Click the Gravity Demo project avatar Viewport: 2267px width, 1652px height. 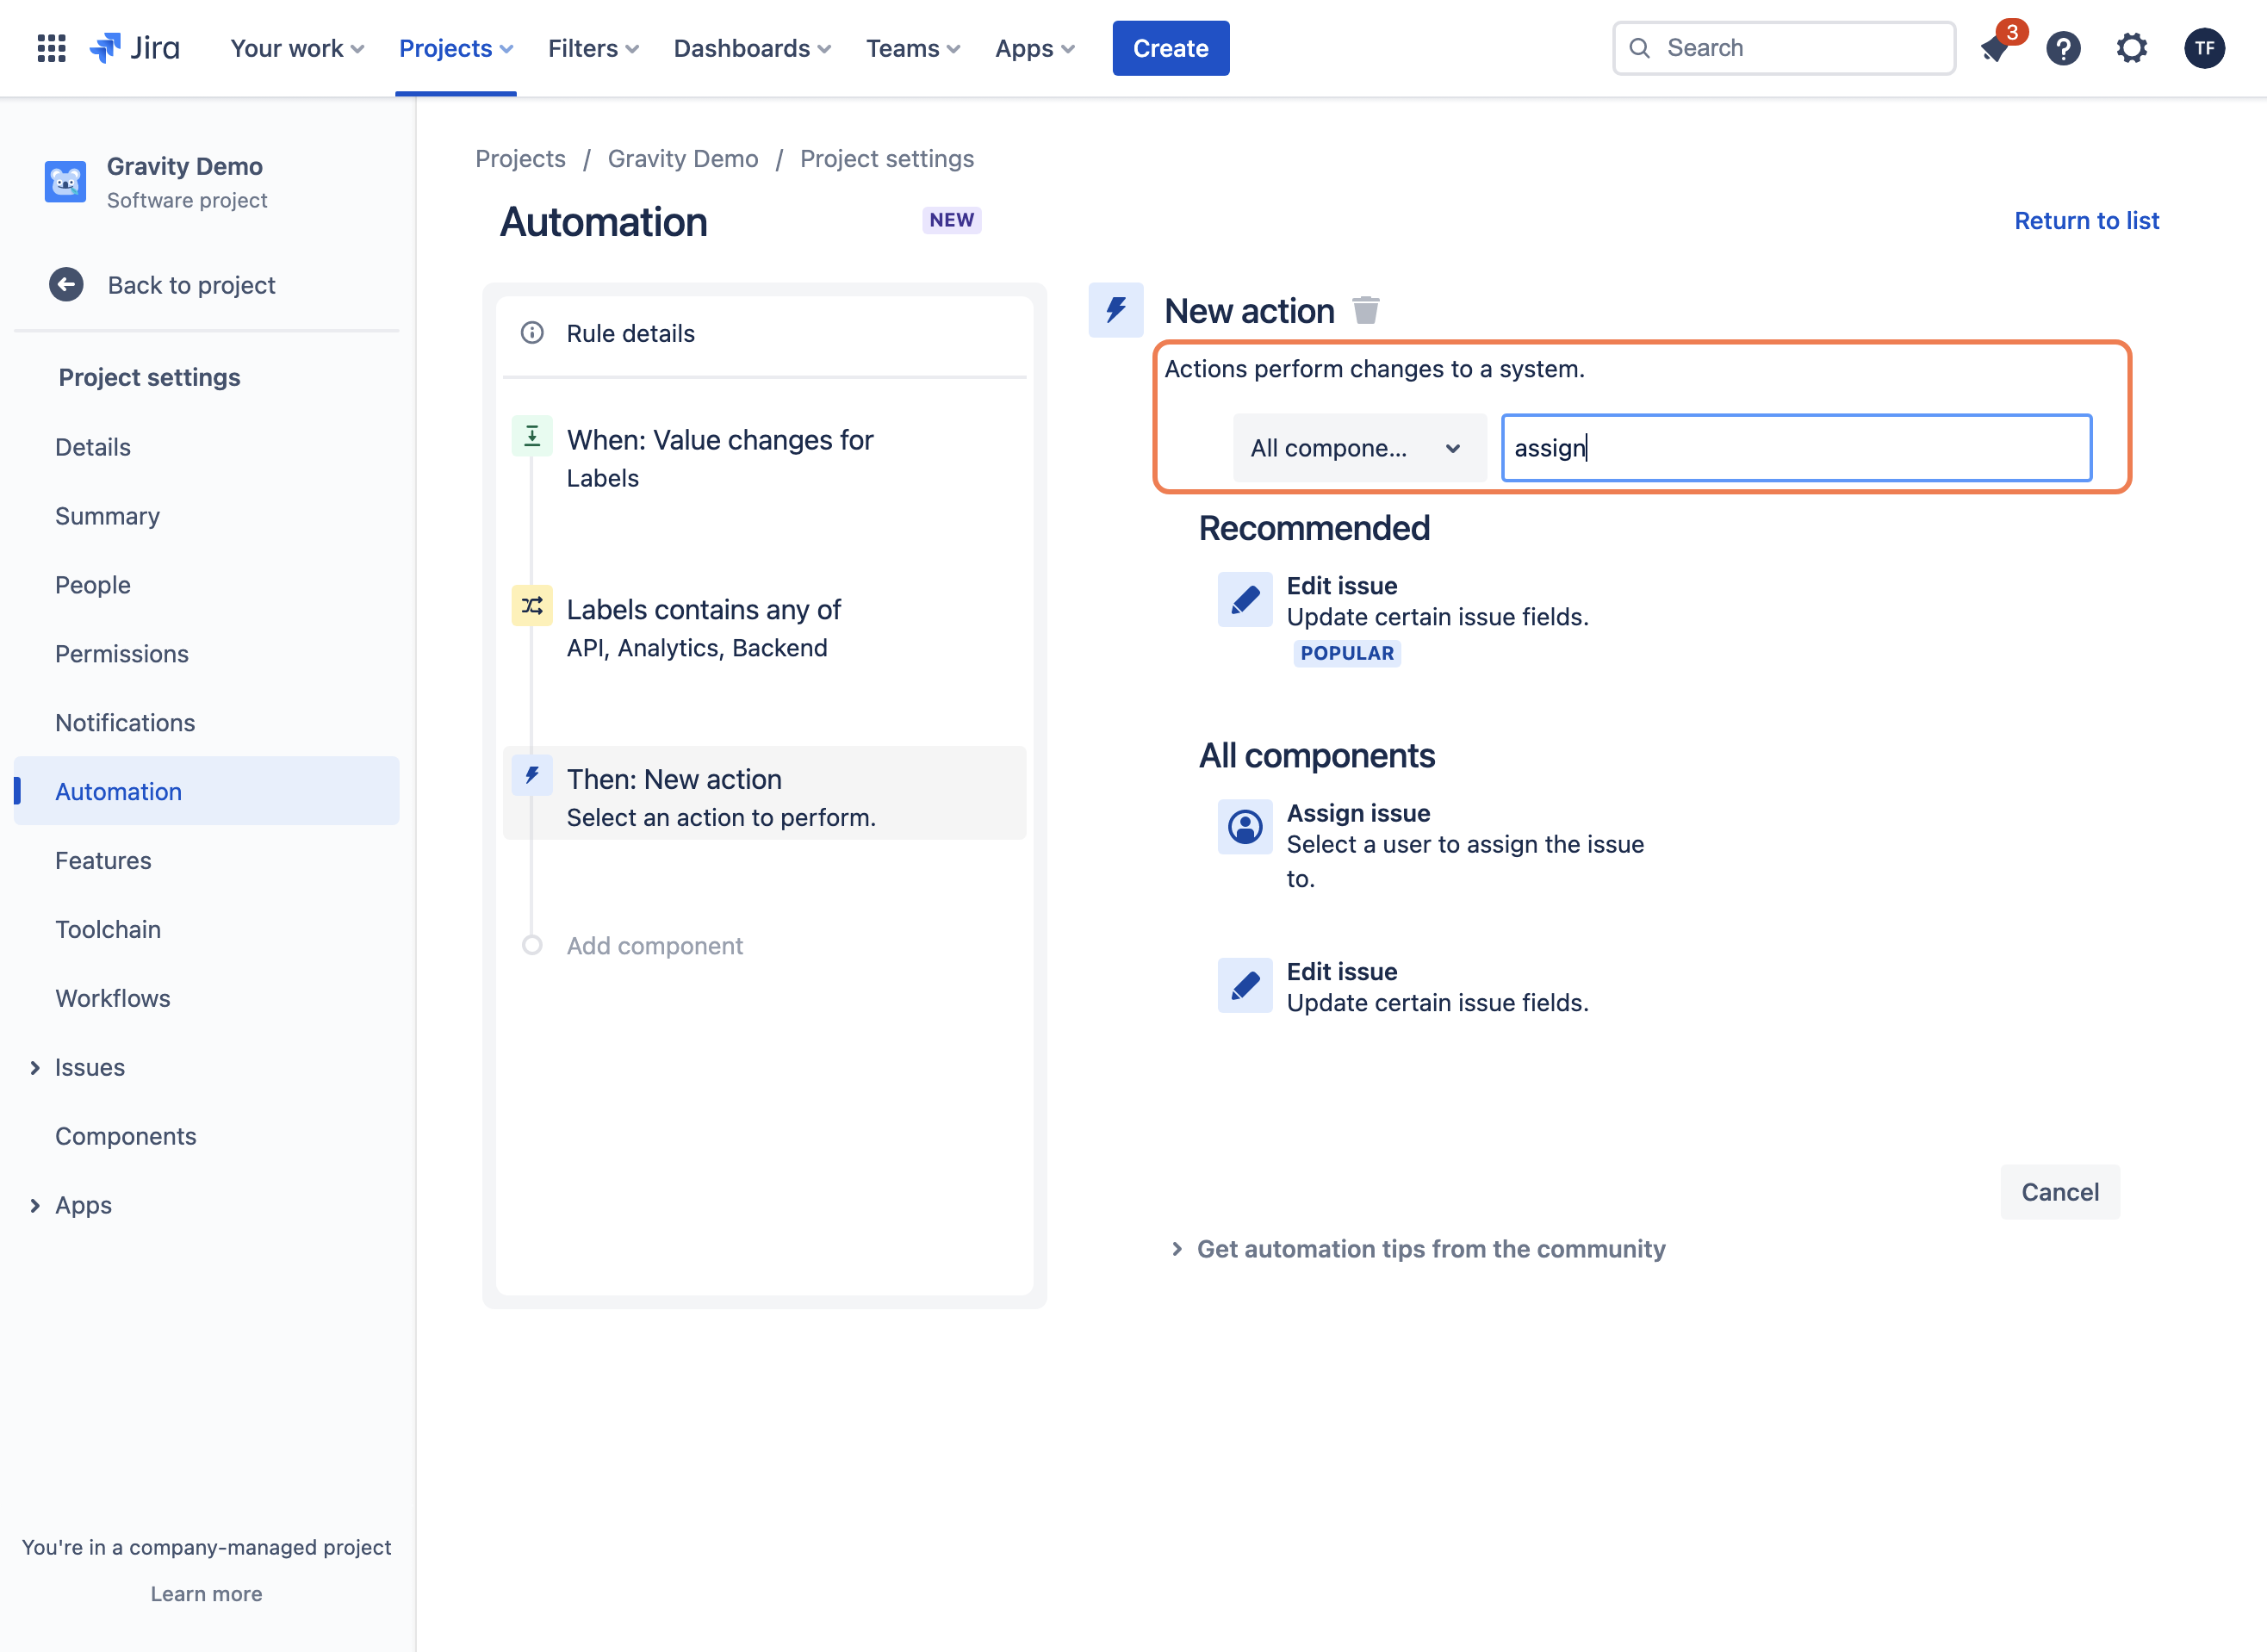tap(65, 182)
